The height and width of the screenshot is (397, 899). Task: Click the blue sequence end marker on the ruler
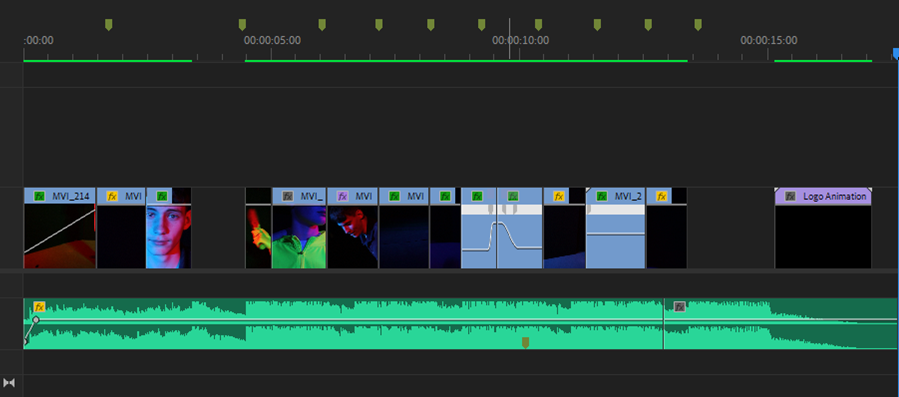(896, 53)
